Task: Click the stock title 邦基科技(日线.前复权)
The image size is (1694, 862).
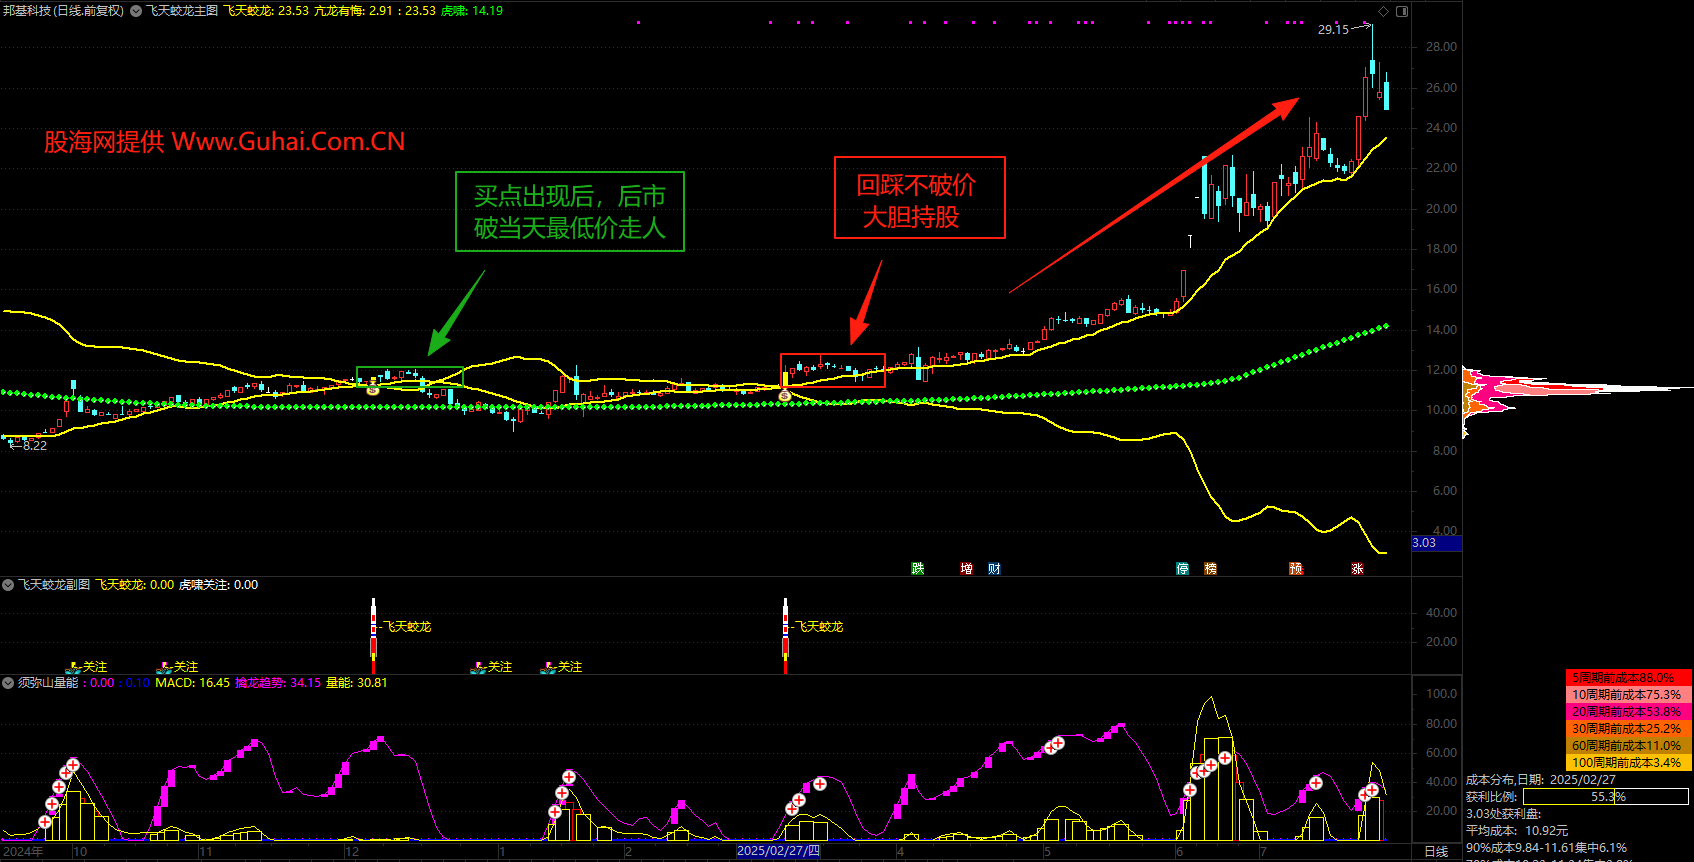Action: tap(63, 11)
